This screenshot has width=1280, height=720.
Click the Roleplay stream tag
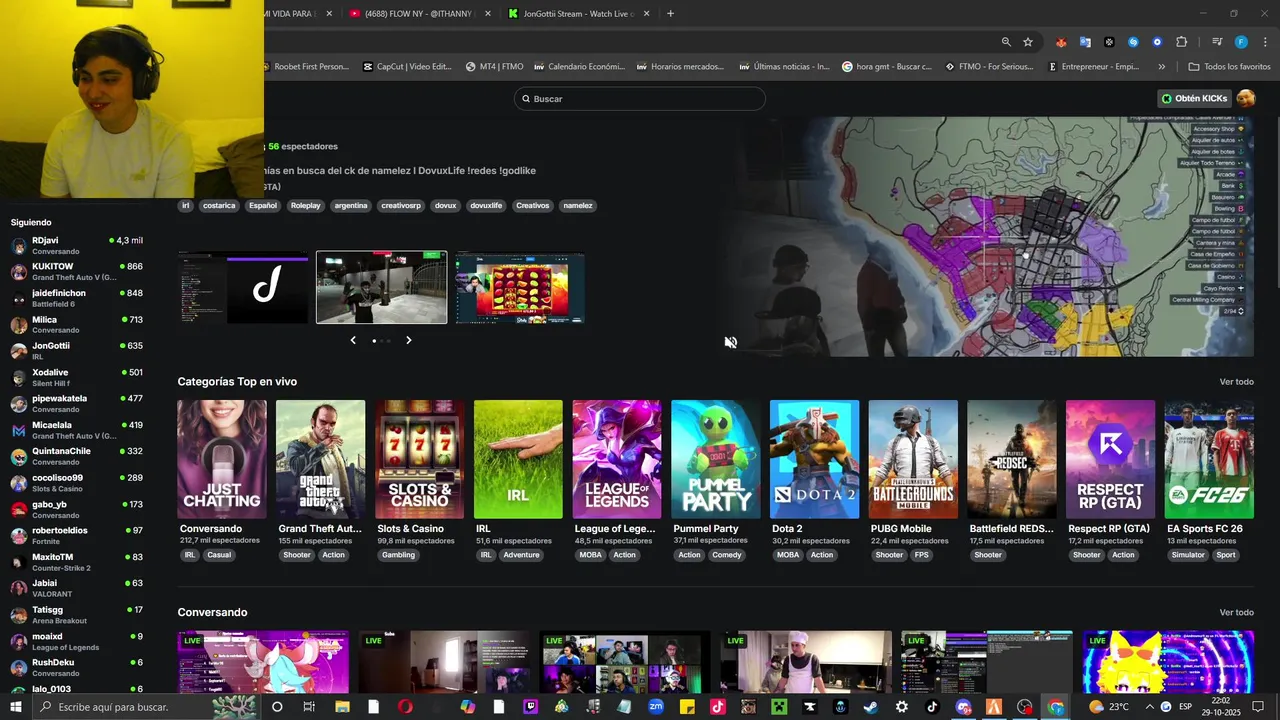[305, 206]
